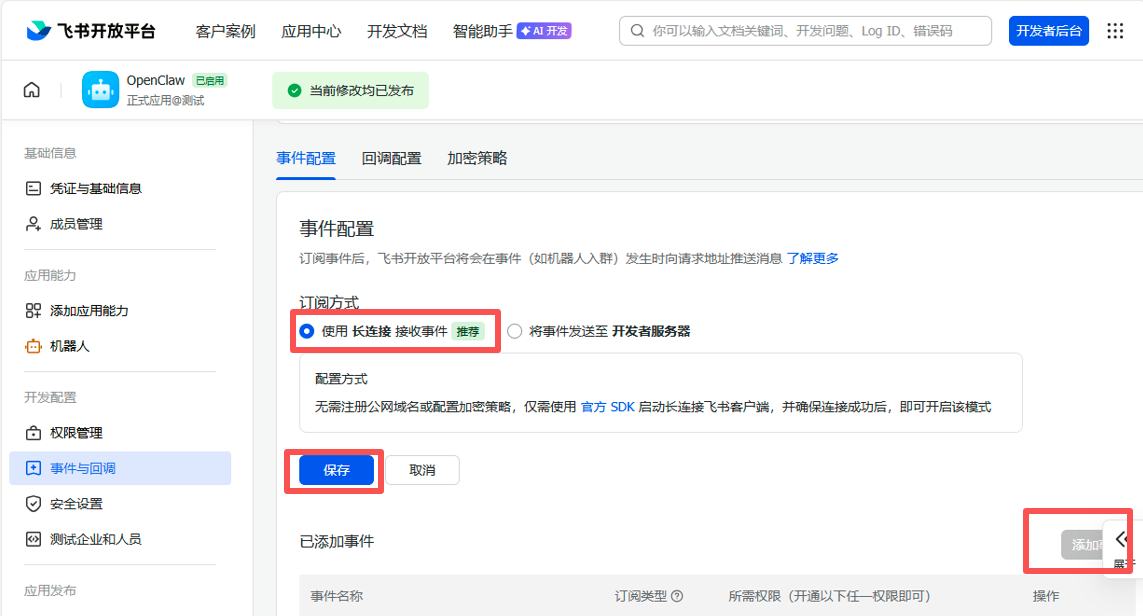Click the OpenClaw robot avatar icon
This screenshot has height=616, width=1143.
click(99, 89)
